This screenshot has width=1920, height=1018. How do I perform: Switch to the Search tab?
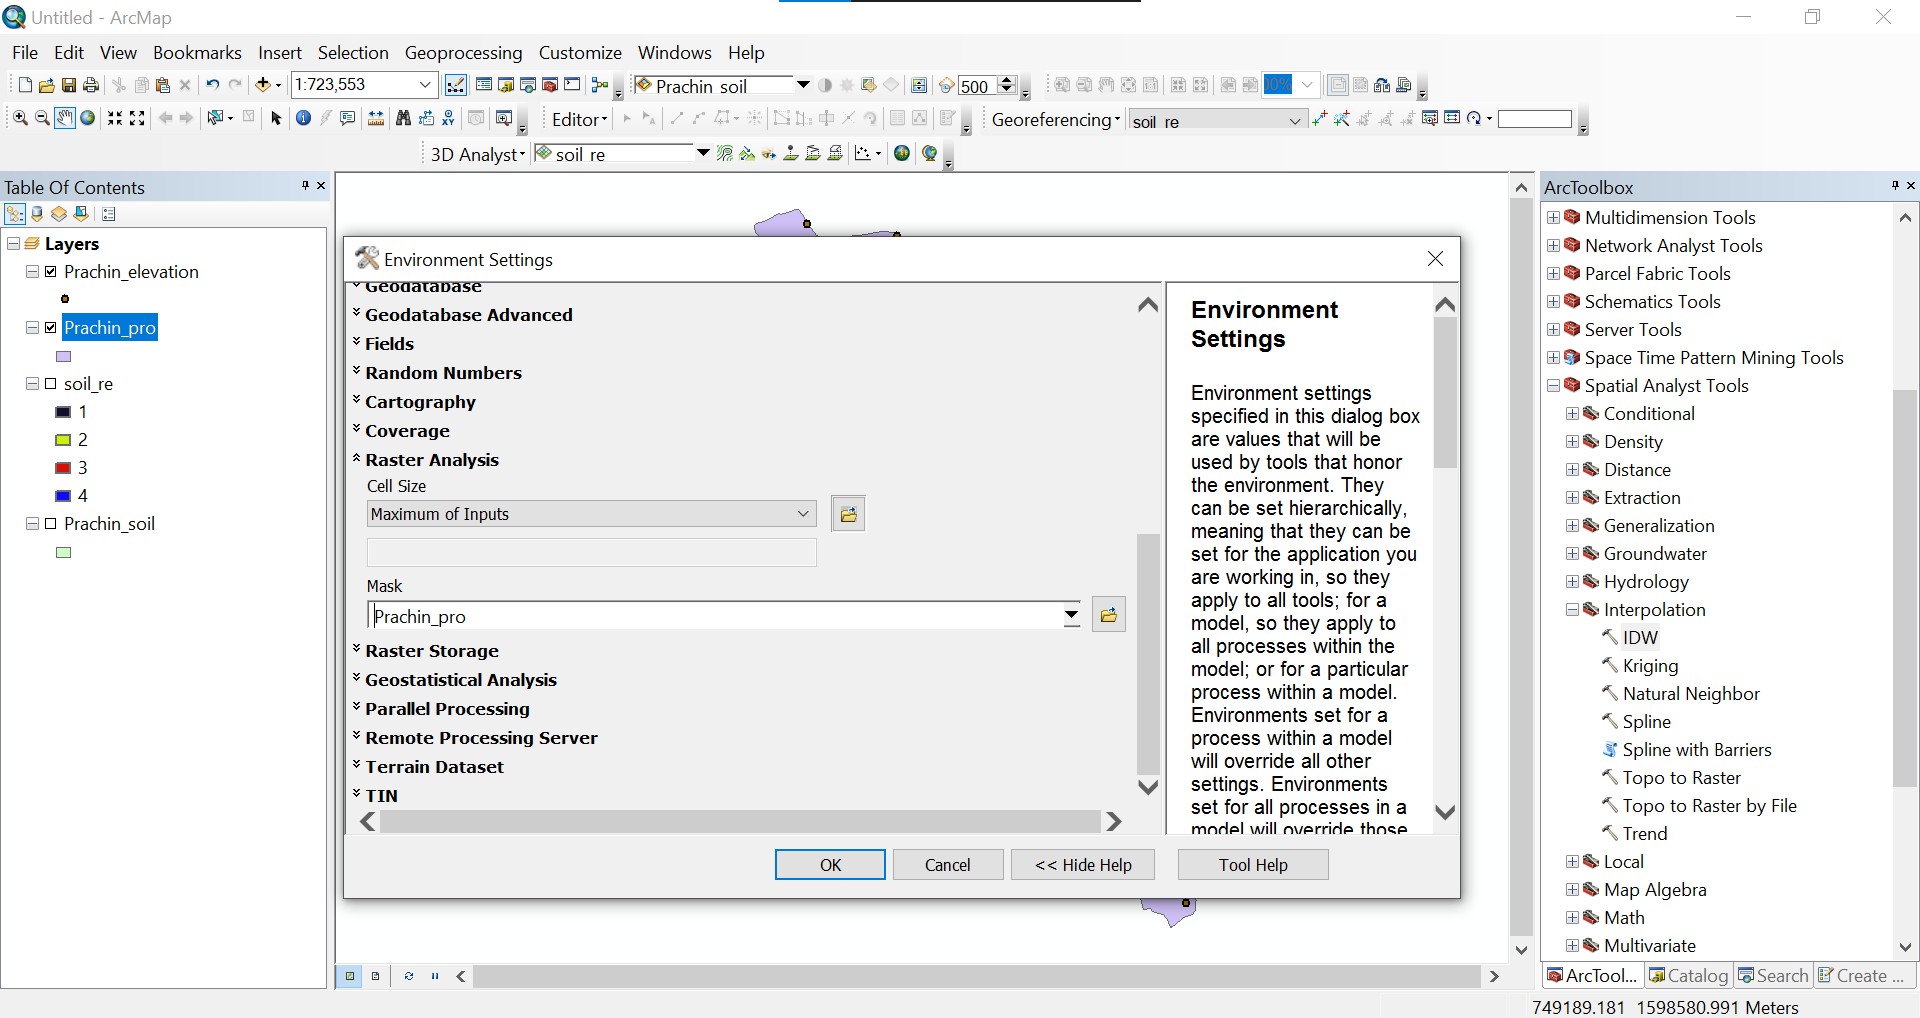pos(1774,976)
